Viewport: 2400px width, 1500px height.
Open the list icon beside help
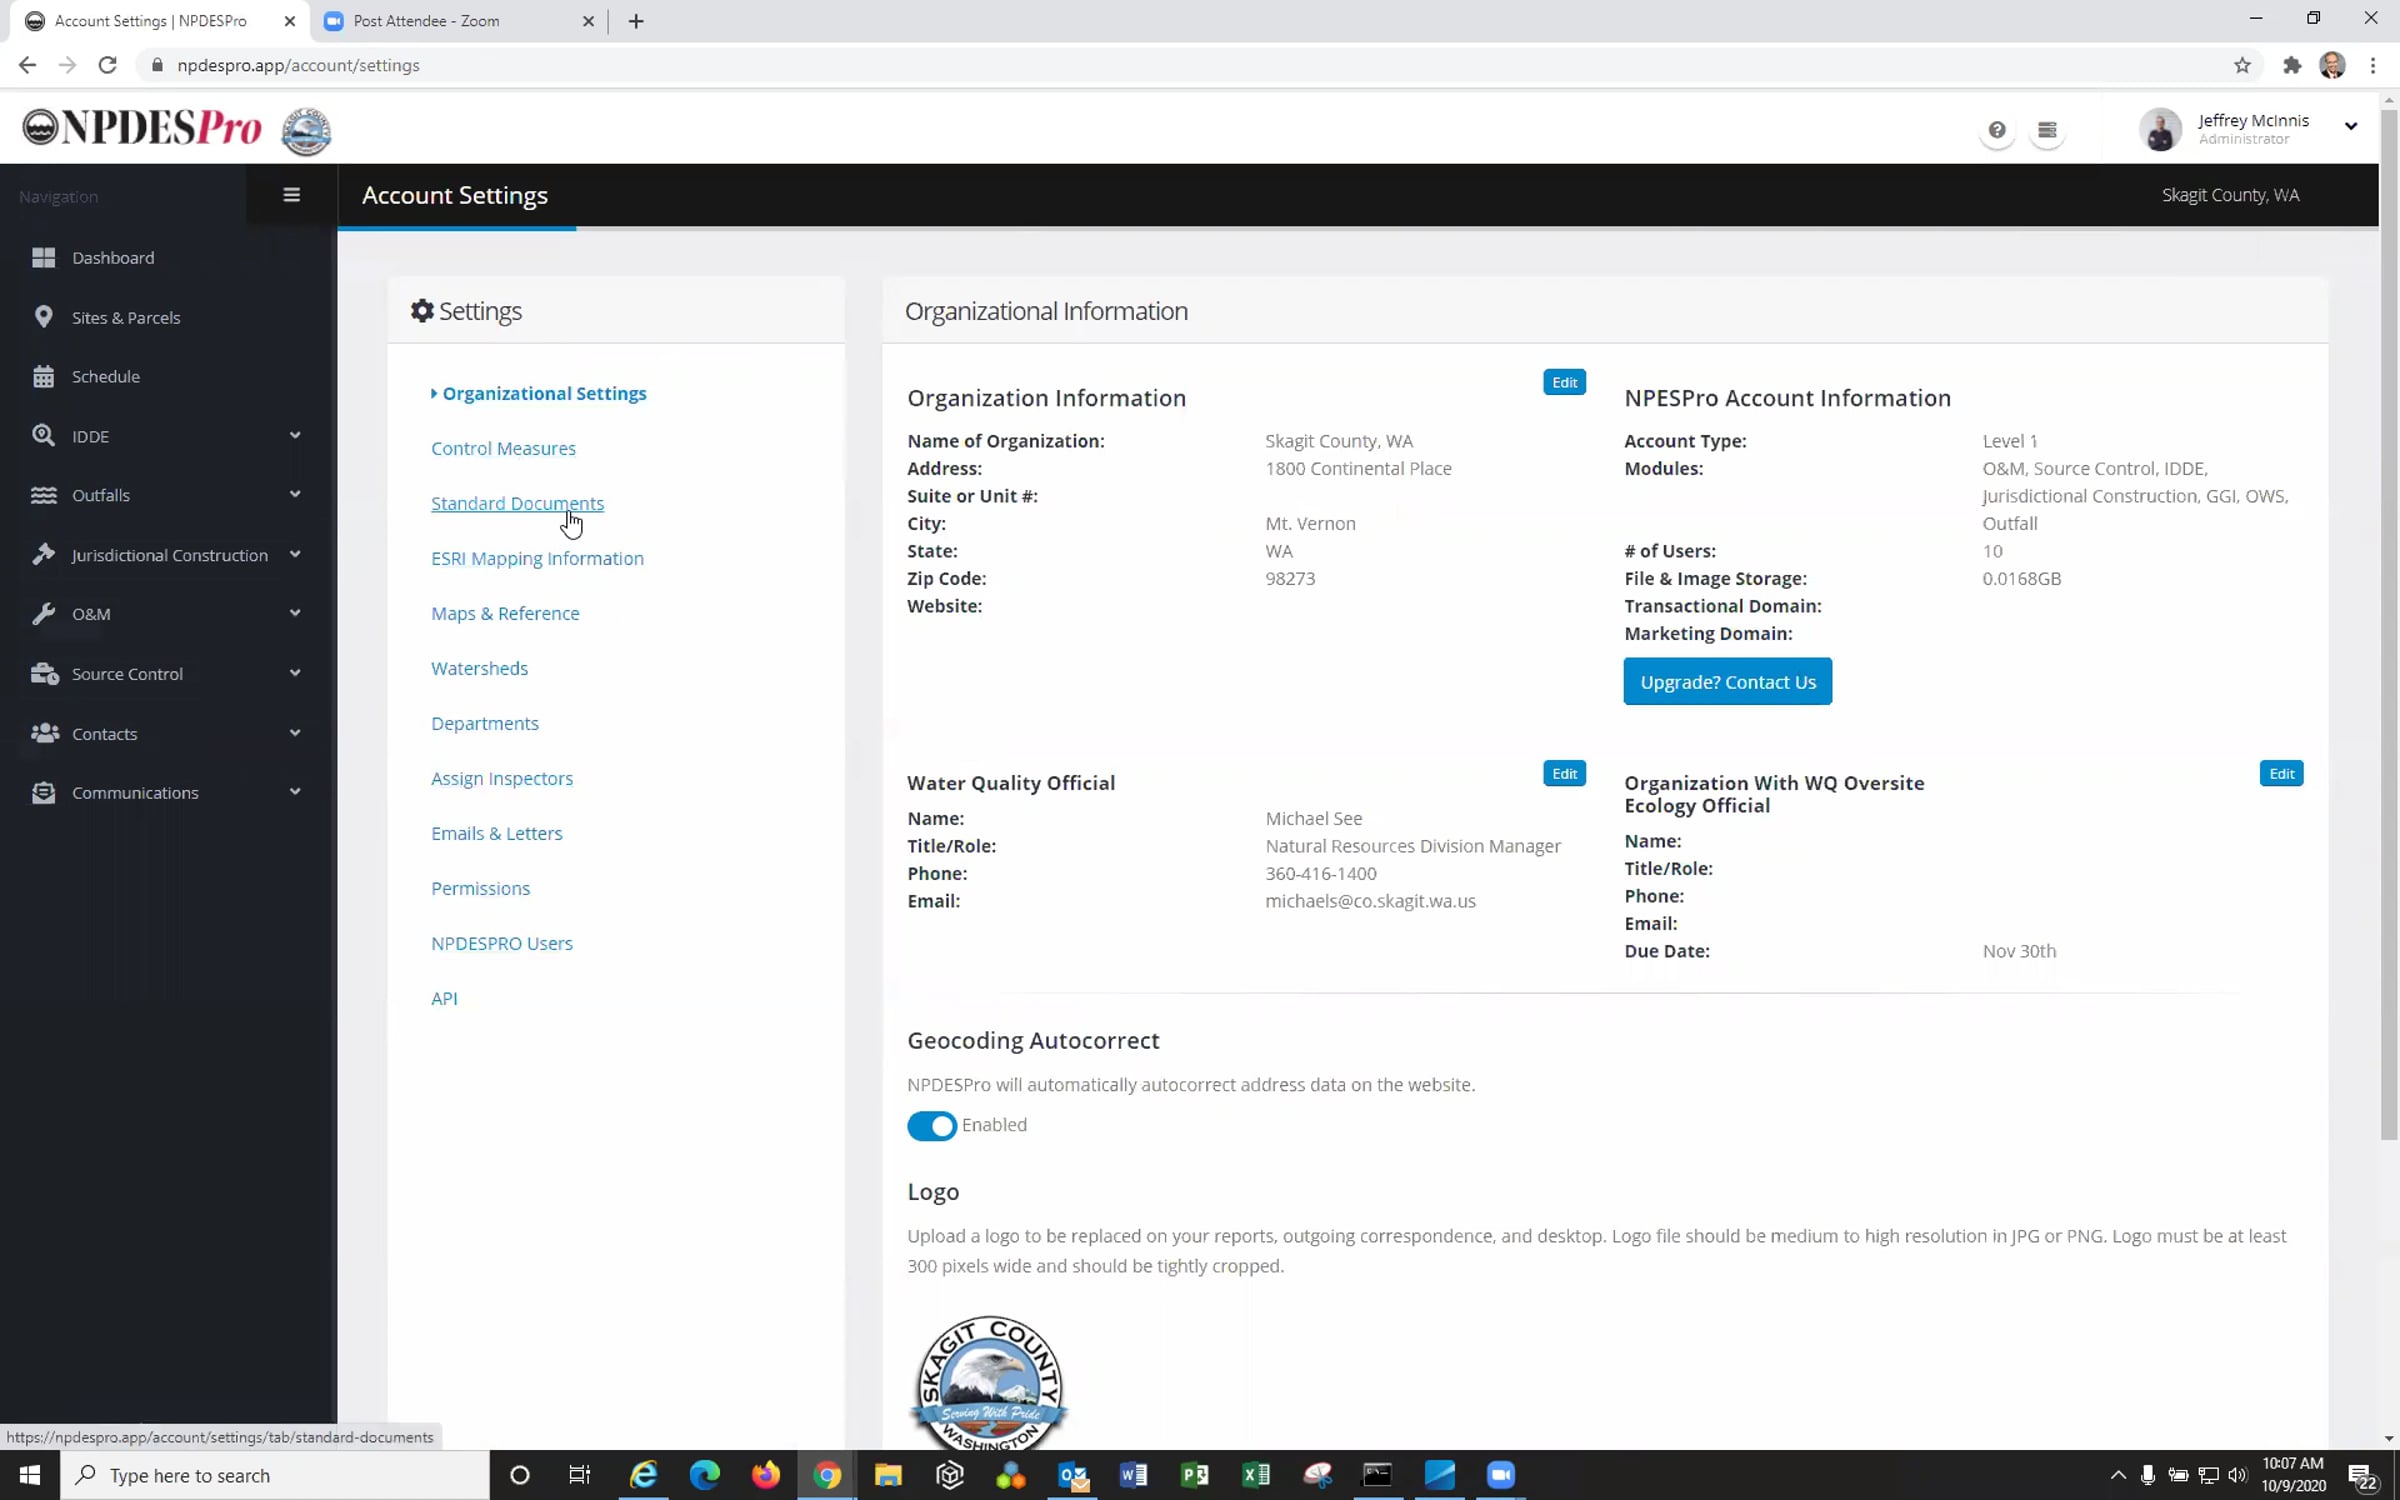(x=2047, y=130)
